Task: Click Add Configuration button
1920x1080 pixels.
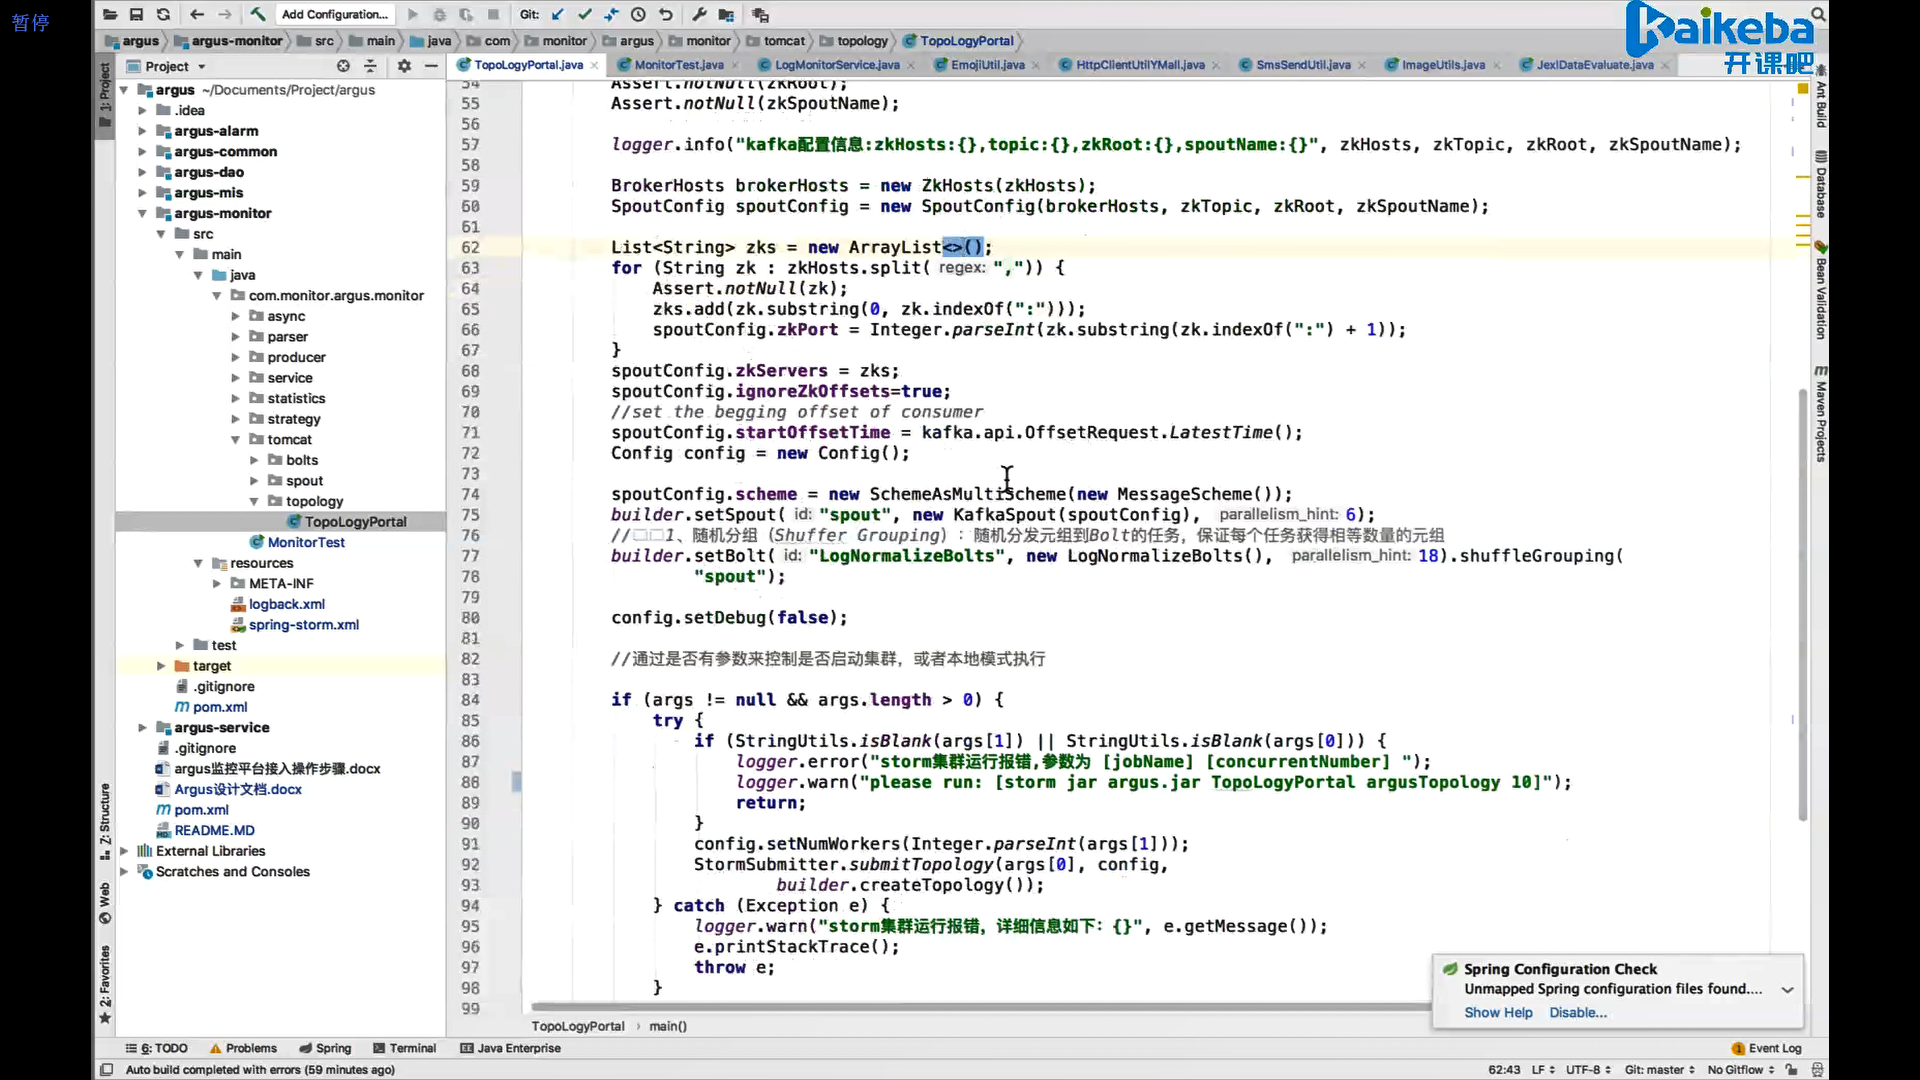Action: (x=335, y=14)
